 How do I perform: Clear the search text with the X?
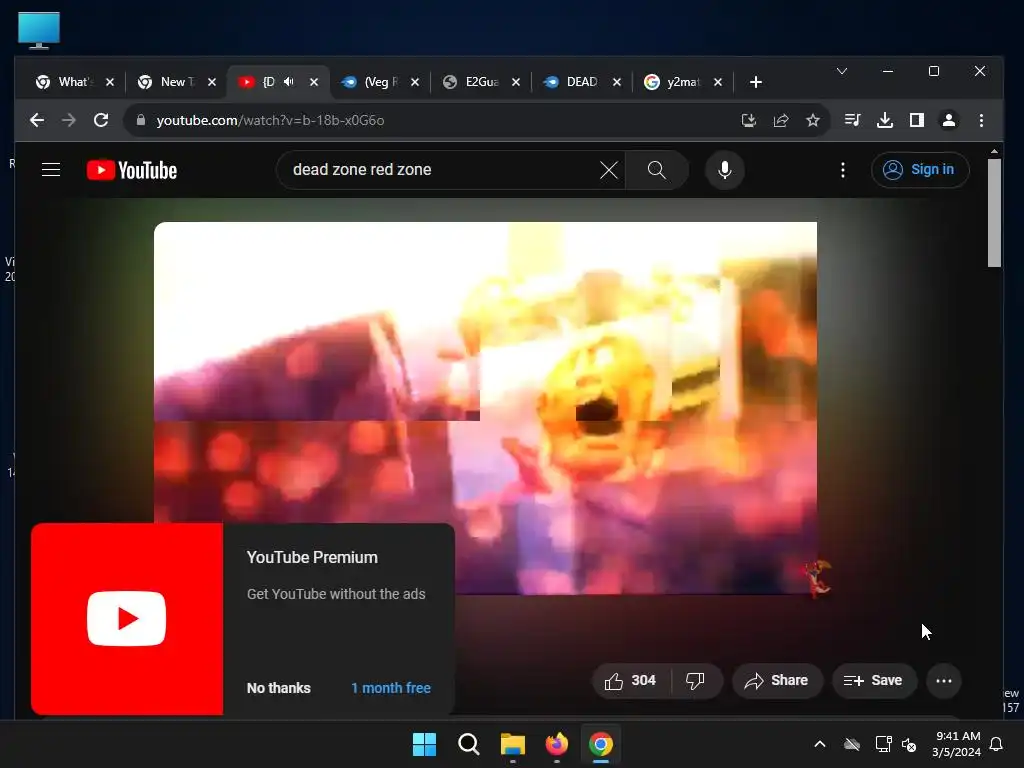tap(609, 170)
